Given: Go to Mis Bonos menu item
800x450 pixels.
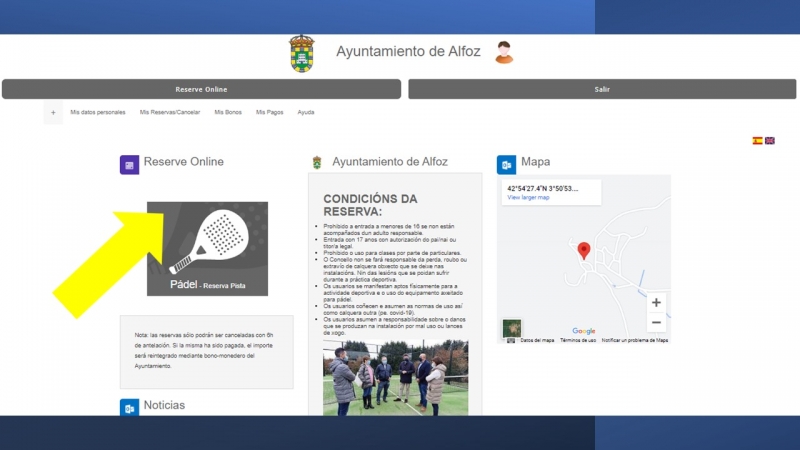Looking at the screenshot, I should (x=228, y=112).
